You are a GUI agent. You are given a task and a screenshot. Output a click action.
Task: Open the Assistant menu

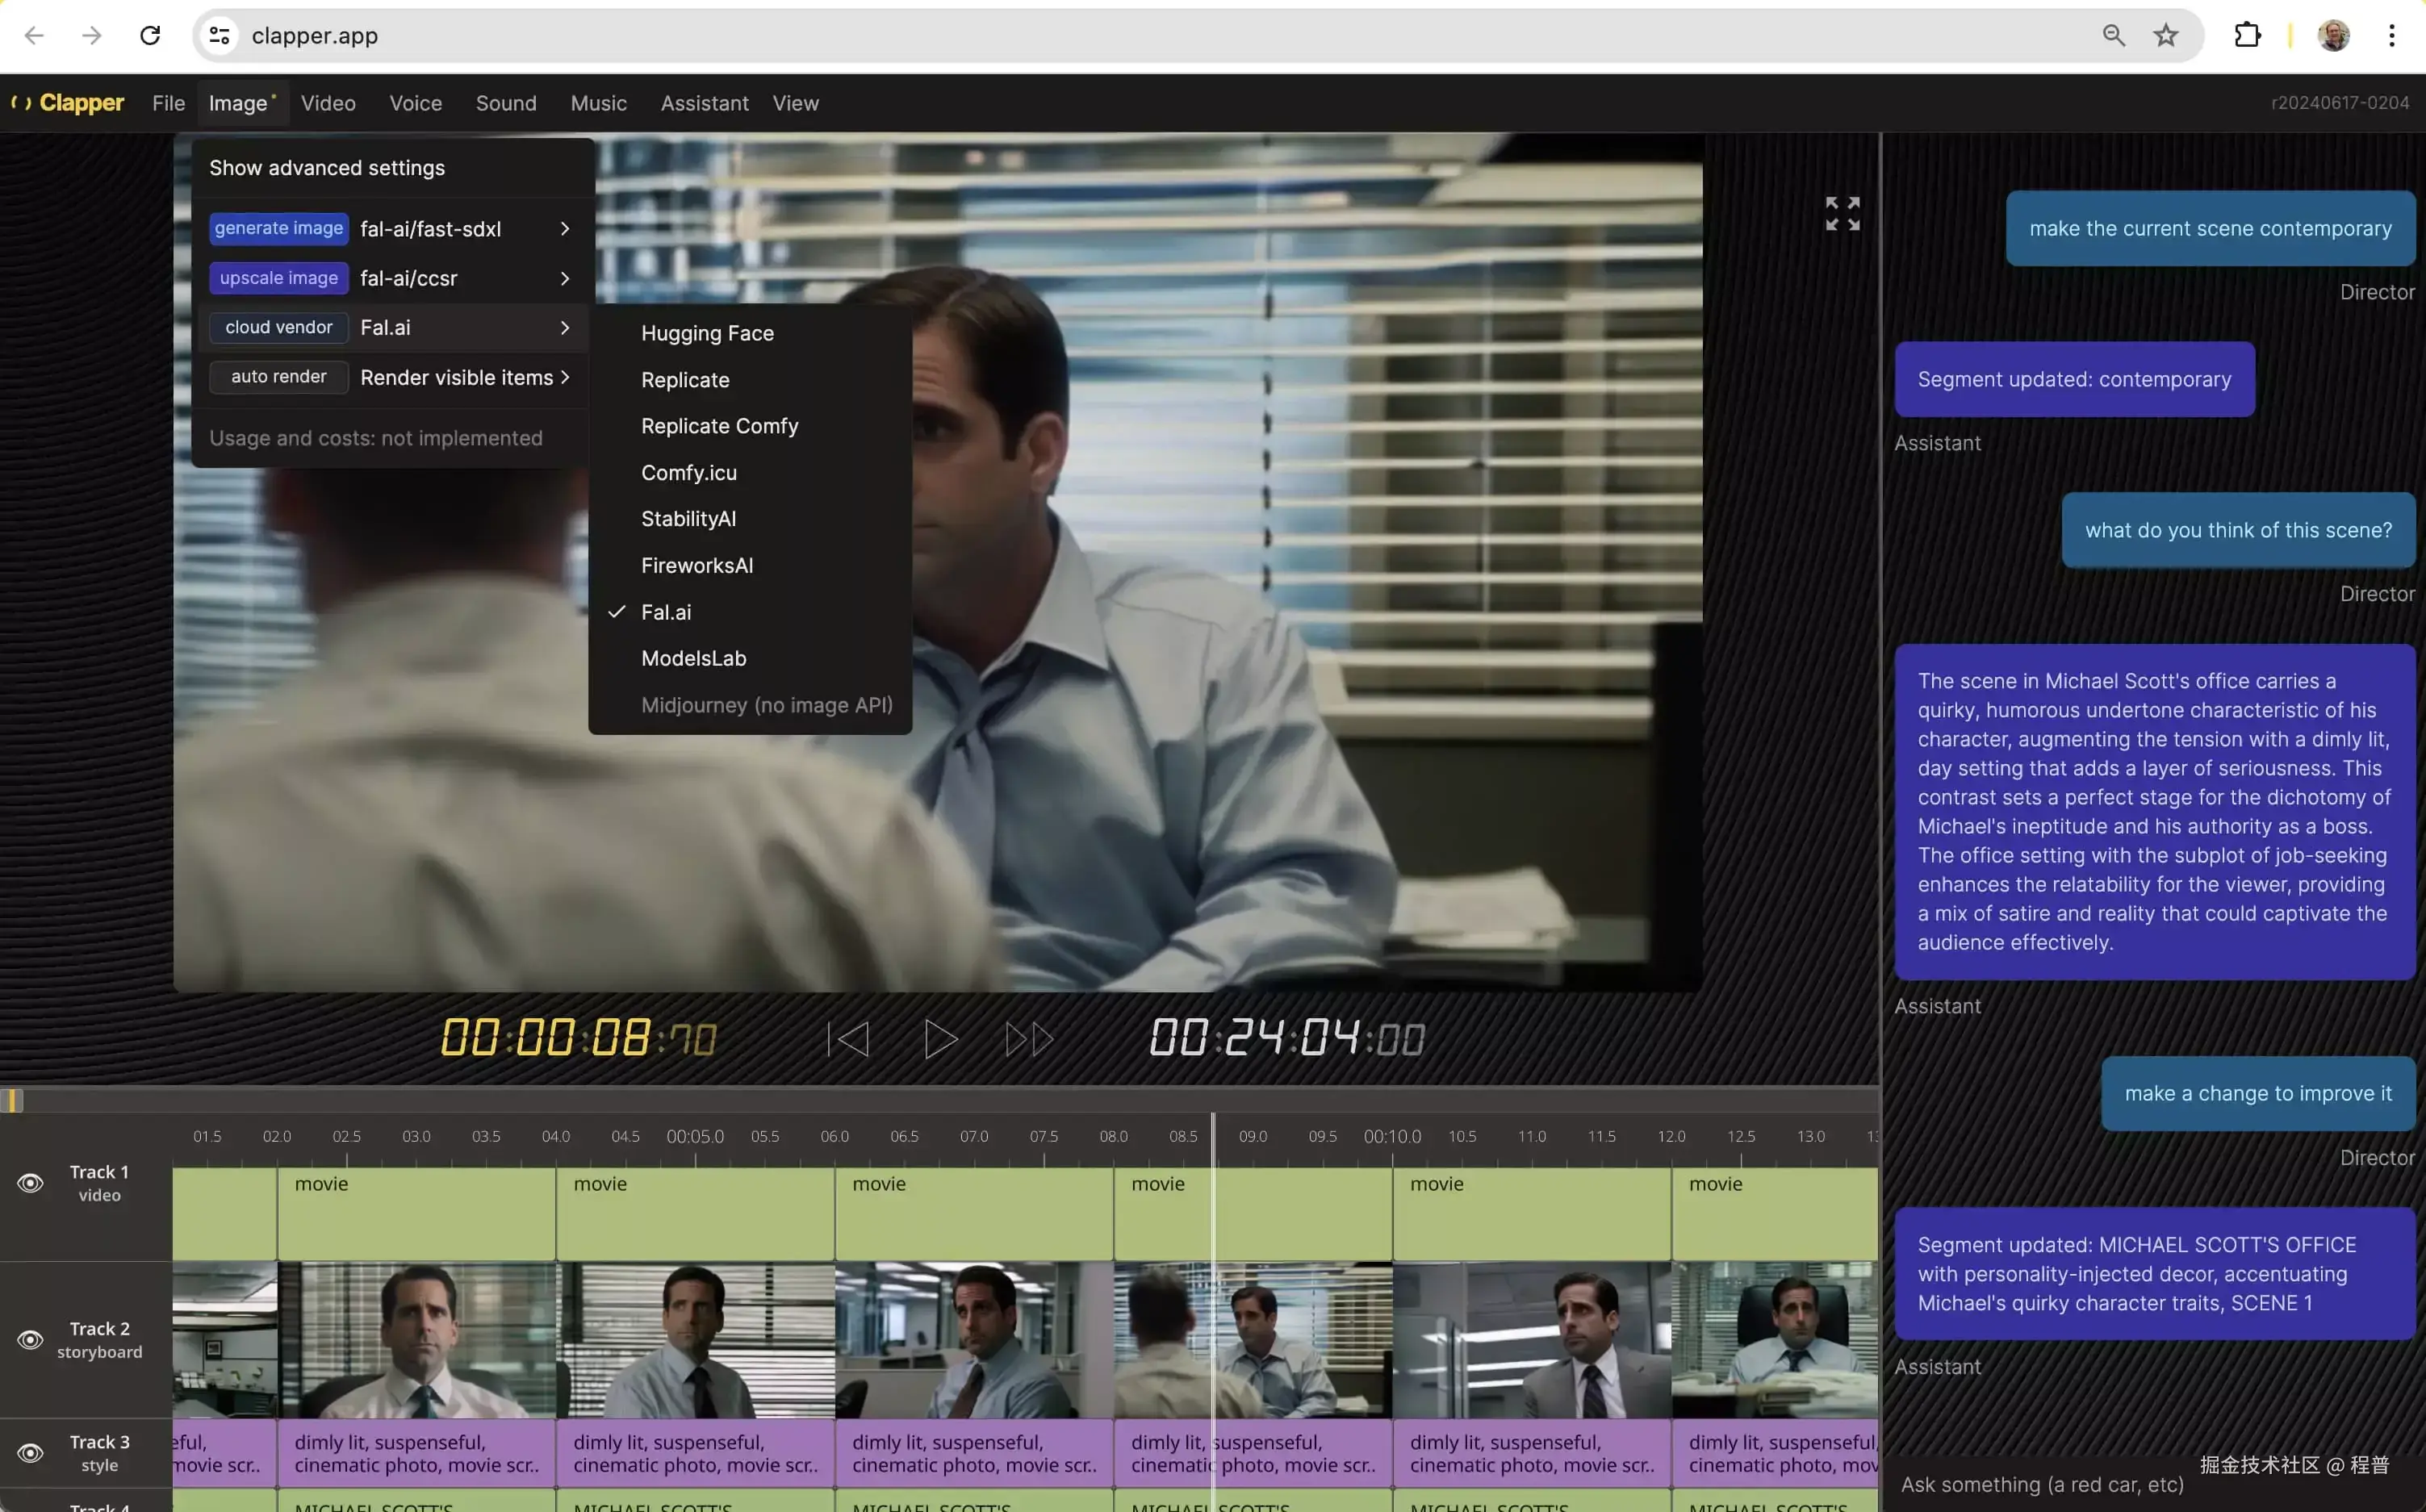[704, 103]
